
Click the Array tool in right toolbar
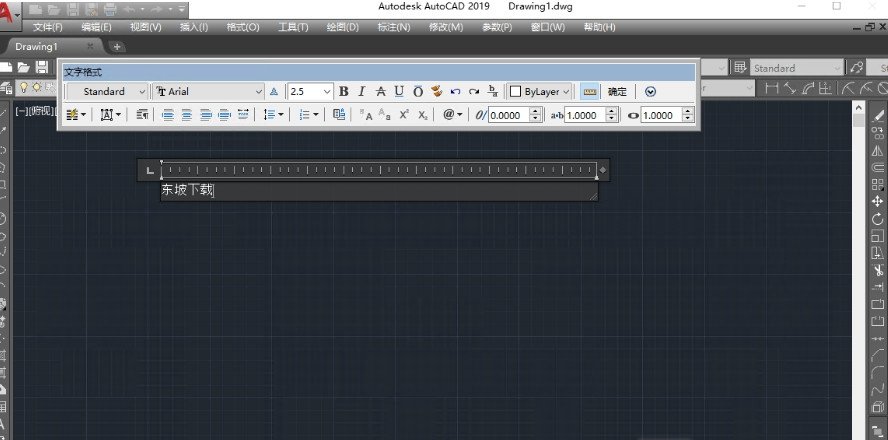[877, 185]
